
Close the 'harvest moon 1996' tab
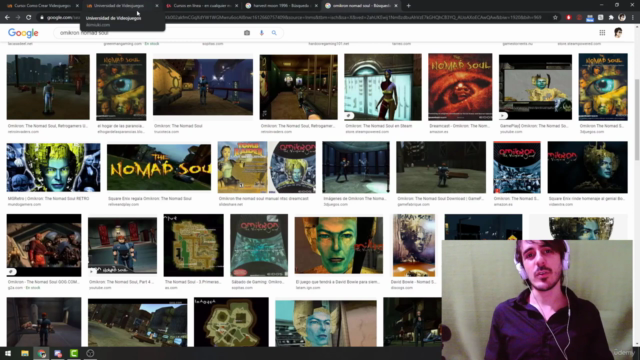(x=316, y=6)
